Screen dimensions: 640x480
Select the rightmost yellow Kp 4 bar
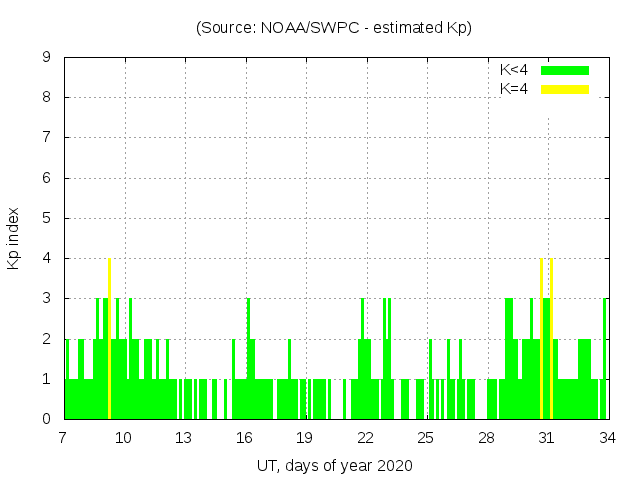click(x=551, y=338)
